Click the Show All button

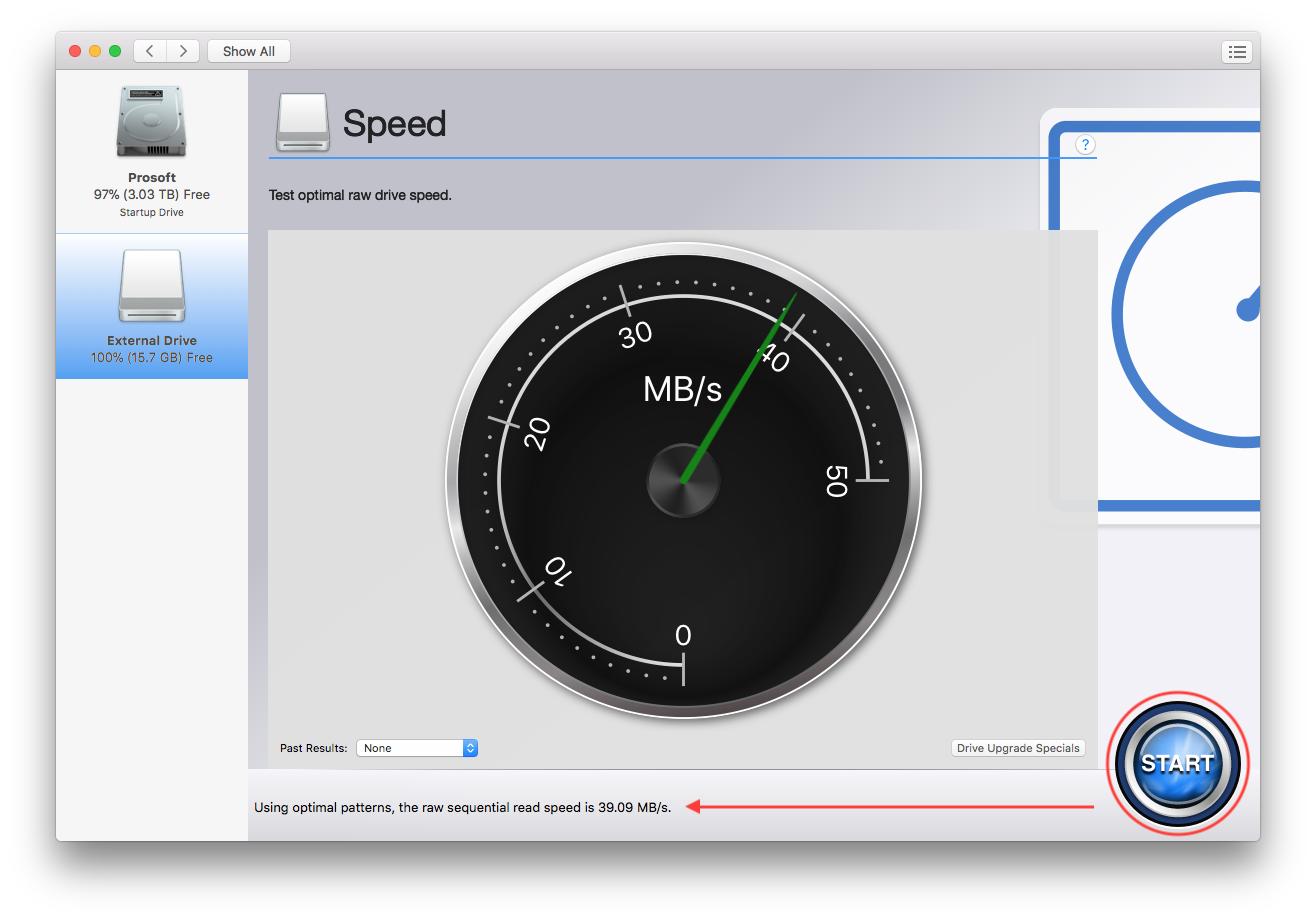[x=248, y=51]
